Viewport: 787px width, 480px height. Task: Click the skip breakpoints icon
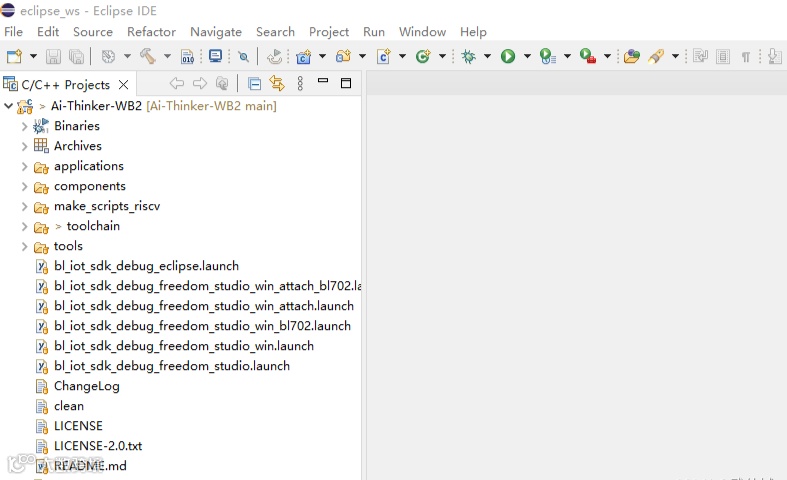click(x=243, y=56)
